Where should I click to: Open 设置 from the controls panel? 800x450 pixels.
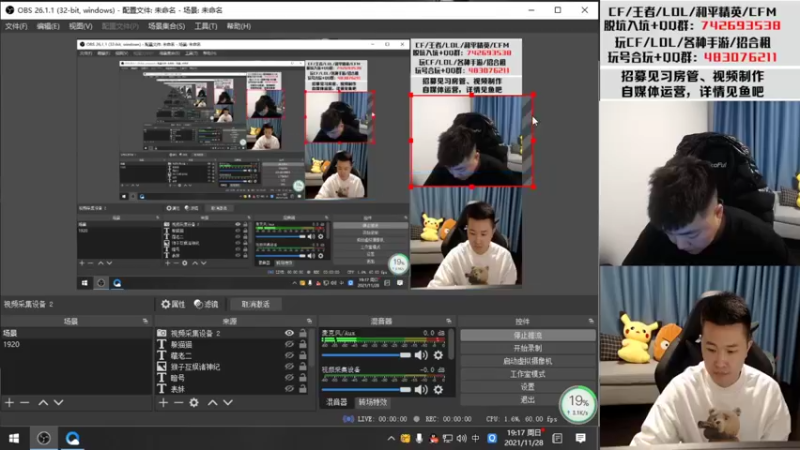click(x=528, y=387)
